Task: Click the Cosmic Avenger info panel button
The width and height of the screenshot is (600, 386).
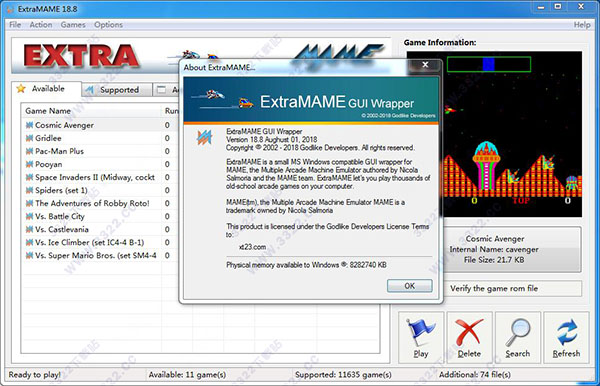Action: click(494, 249)
